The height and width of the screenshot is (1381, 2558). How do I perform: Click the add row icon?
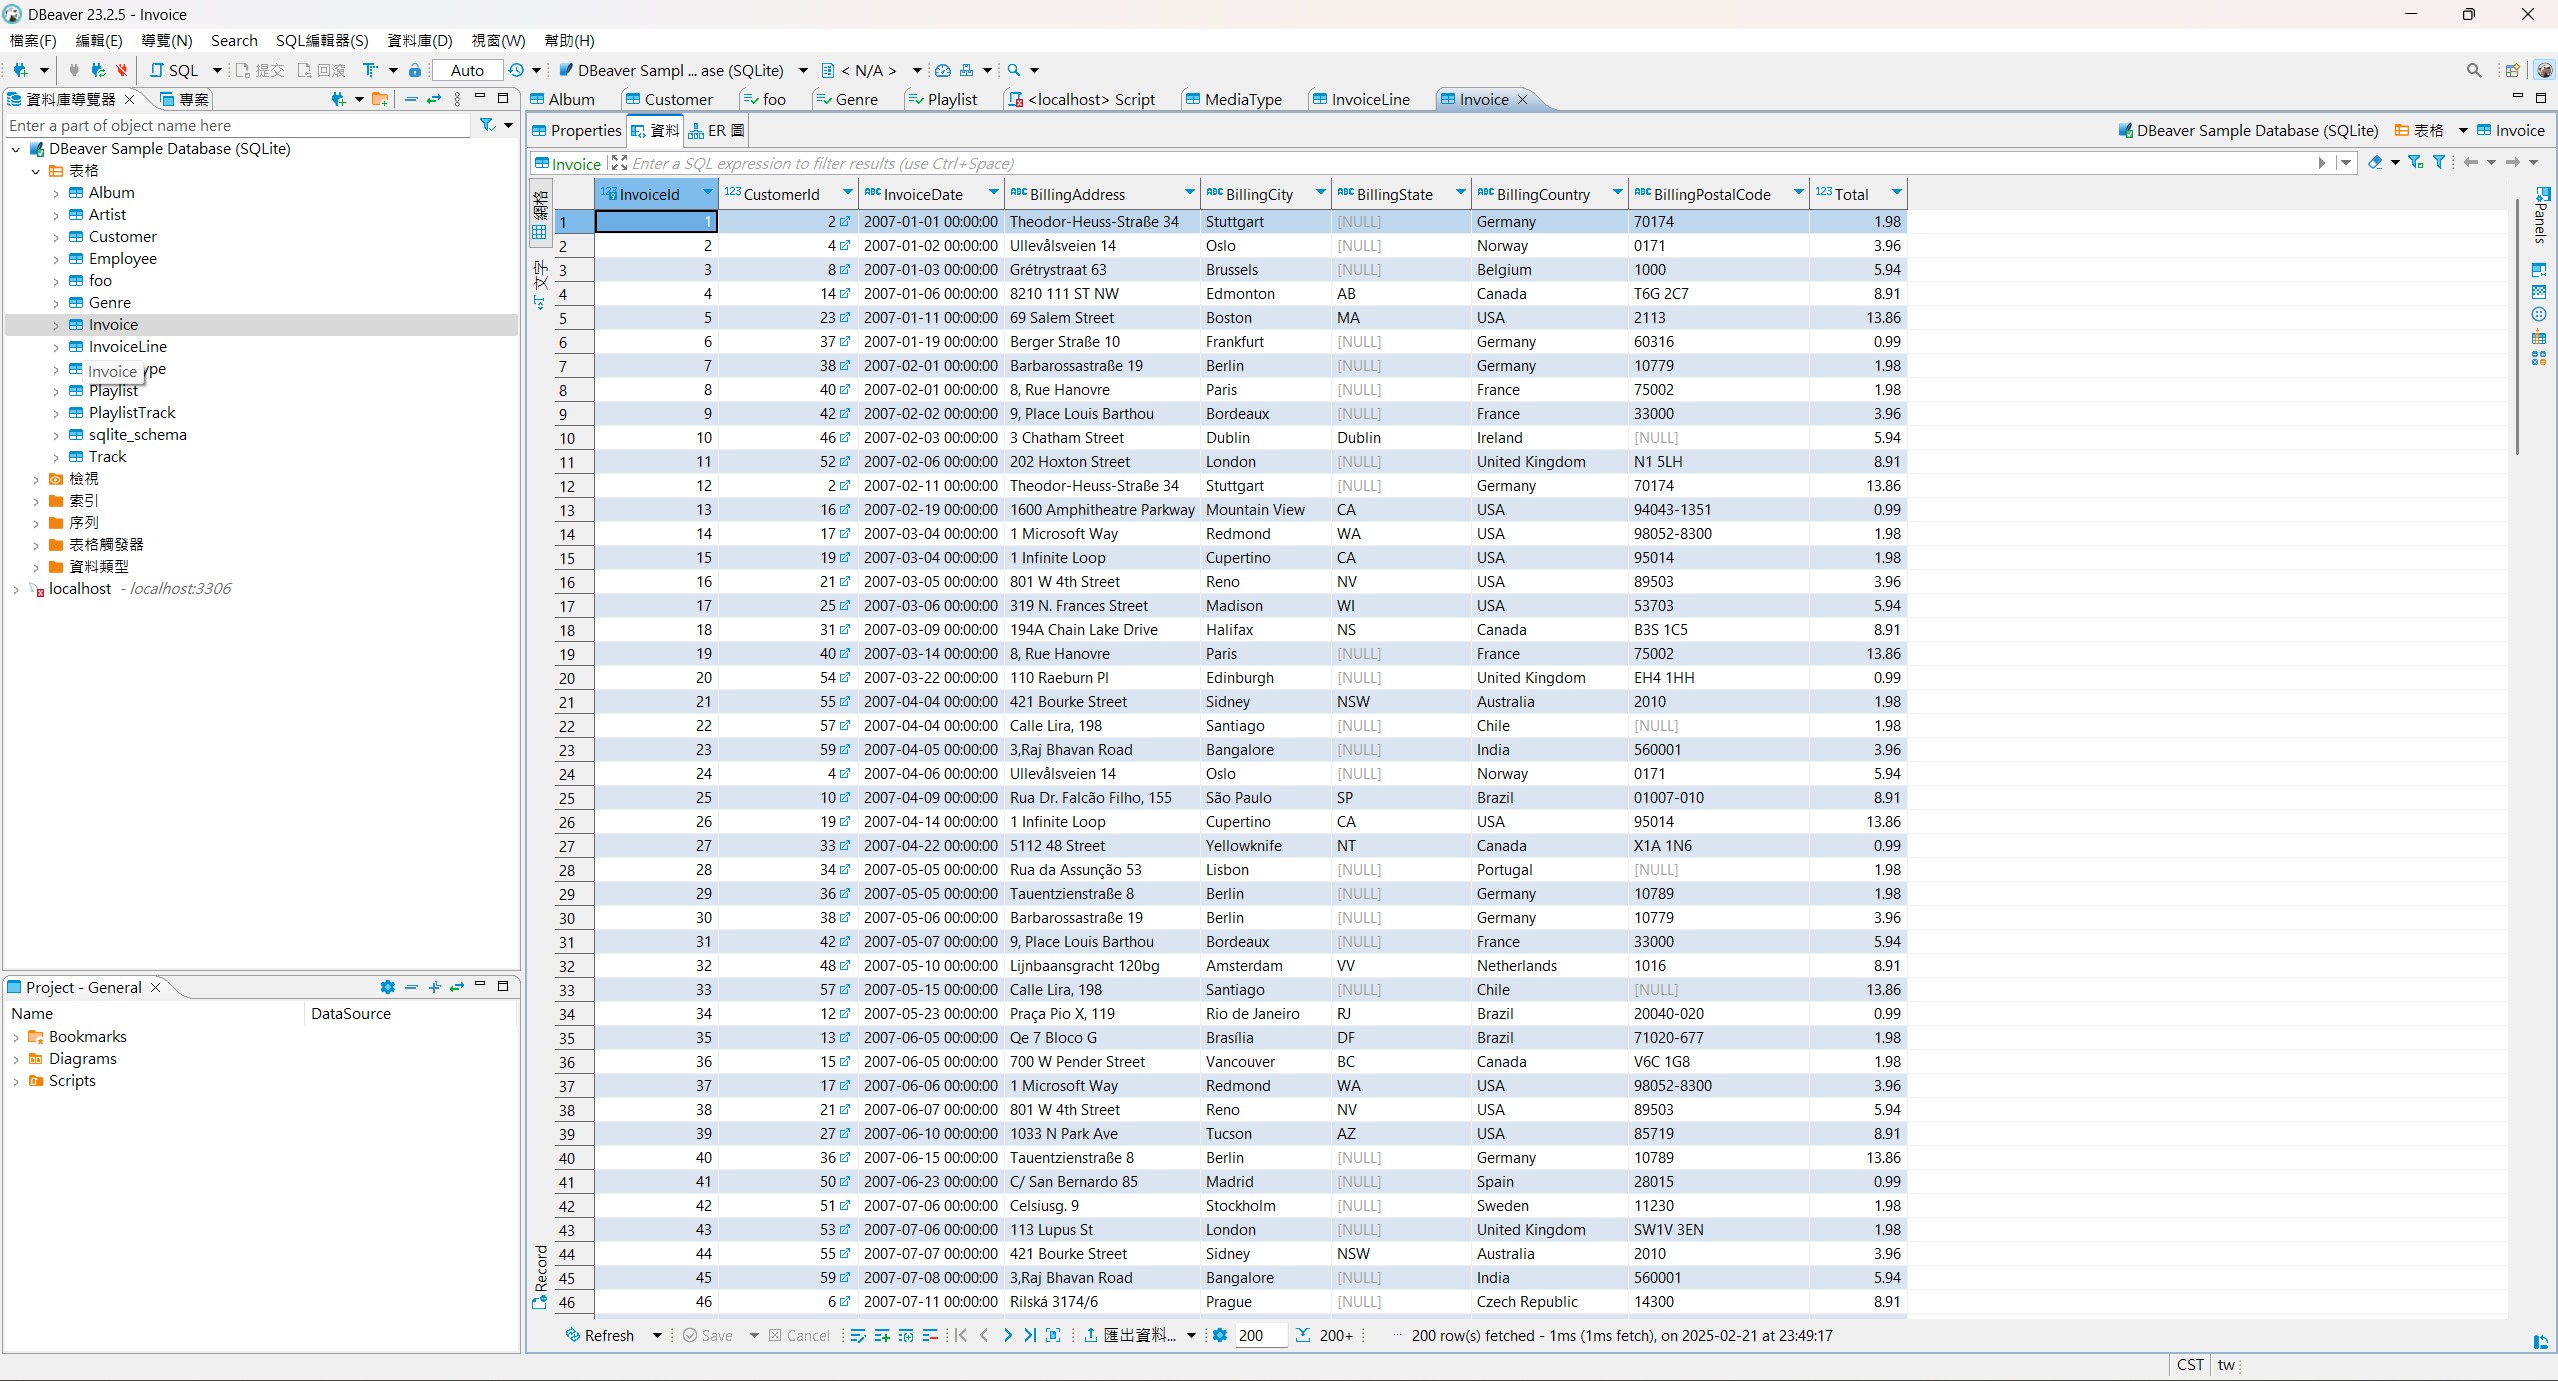point(882,1335)
